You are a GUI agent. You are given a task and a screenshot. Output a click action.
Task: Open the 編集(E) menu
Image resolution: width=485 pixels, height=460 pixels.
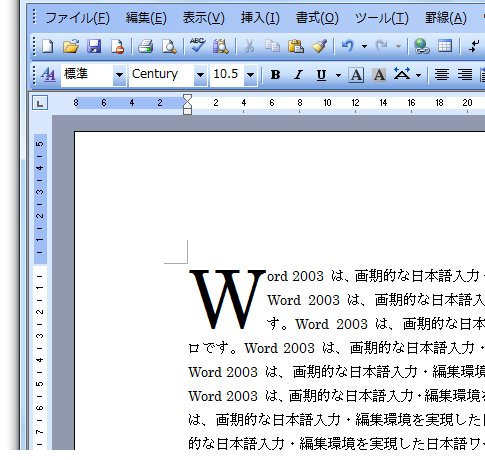click(x=146, y=18)
